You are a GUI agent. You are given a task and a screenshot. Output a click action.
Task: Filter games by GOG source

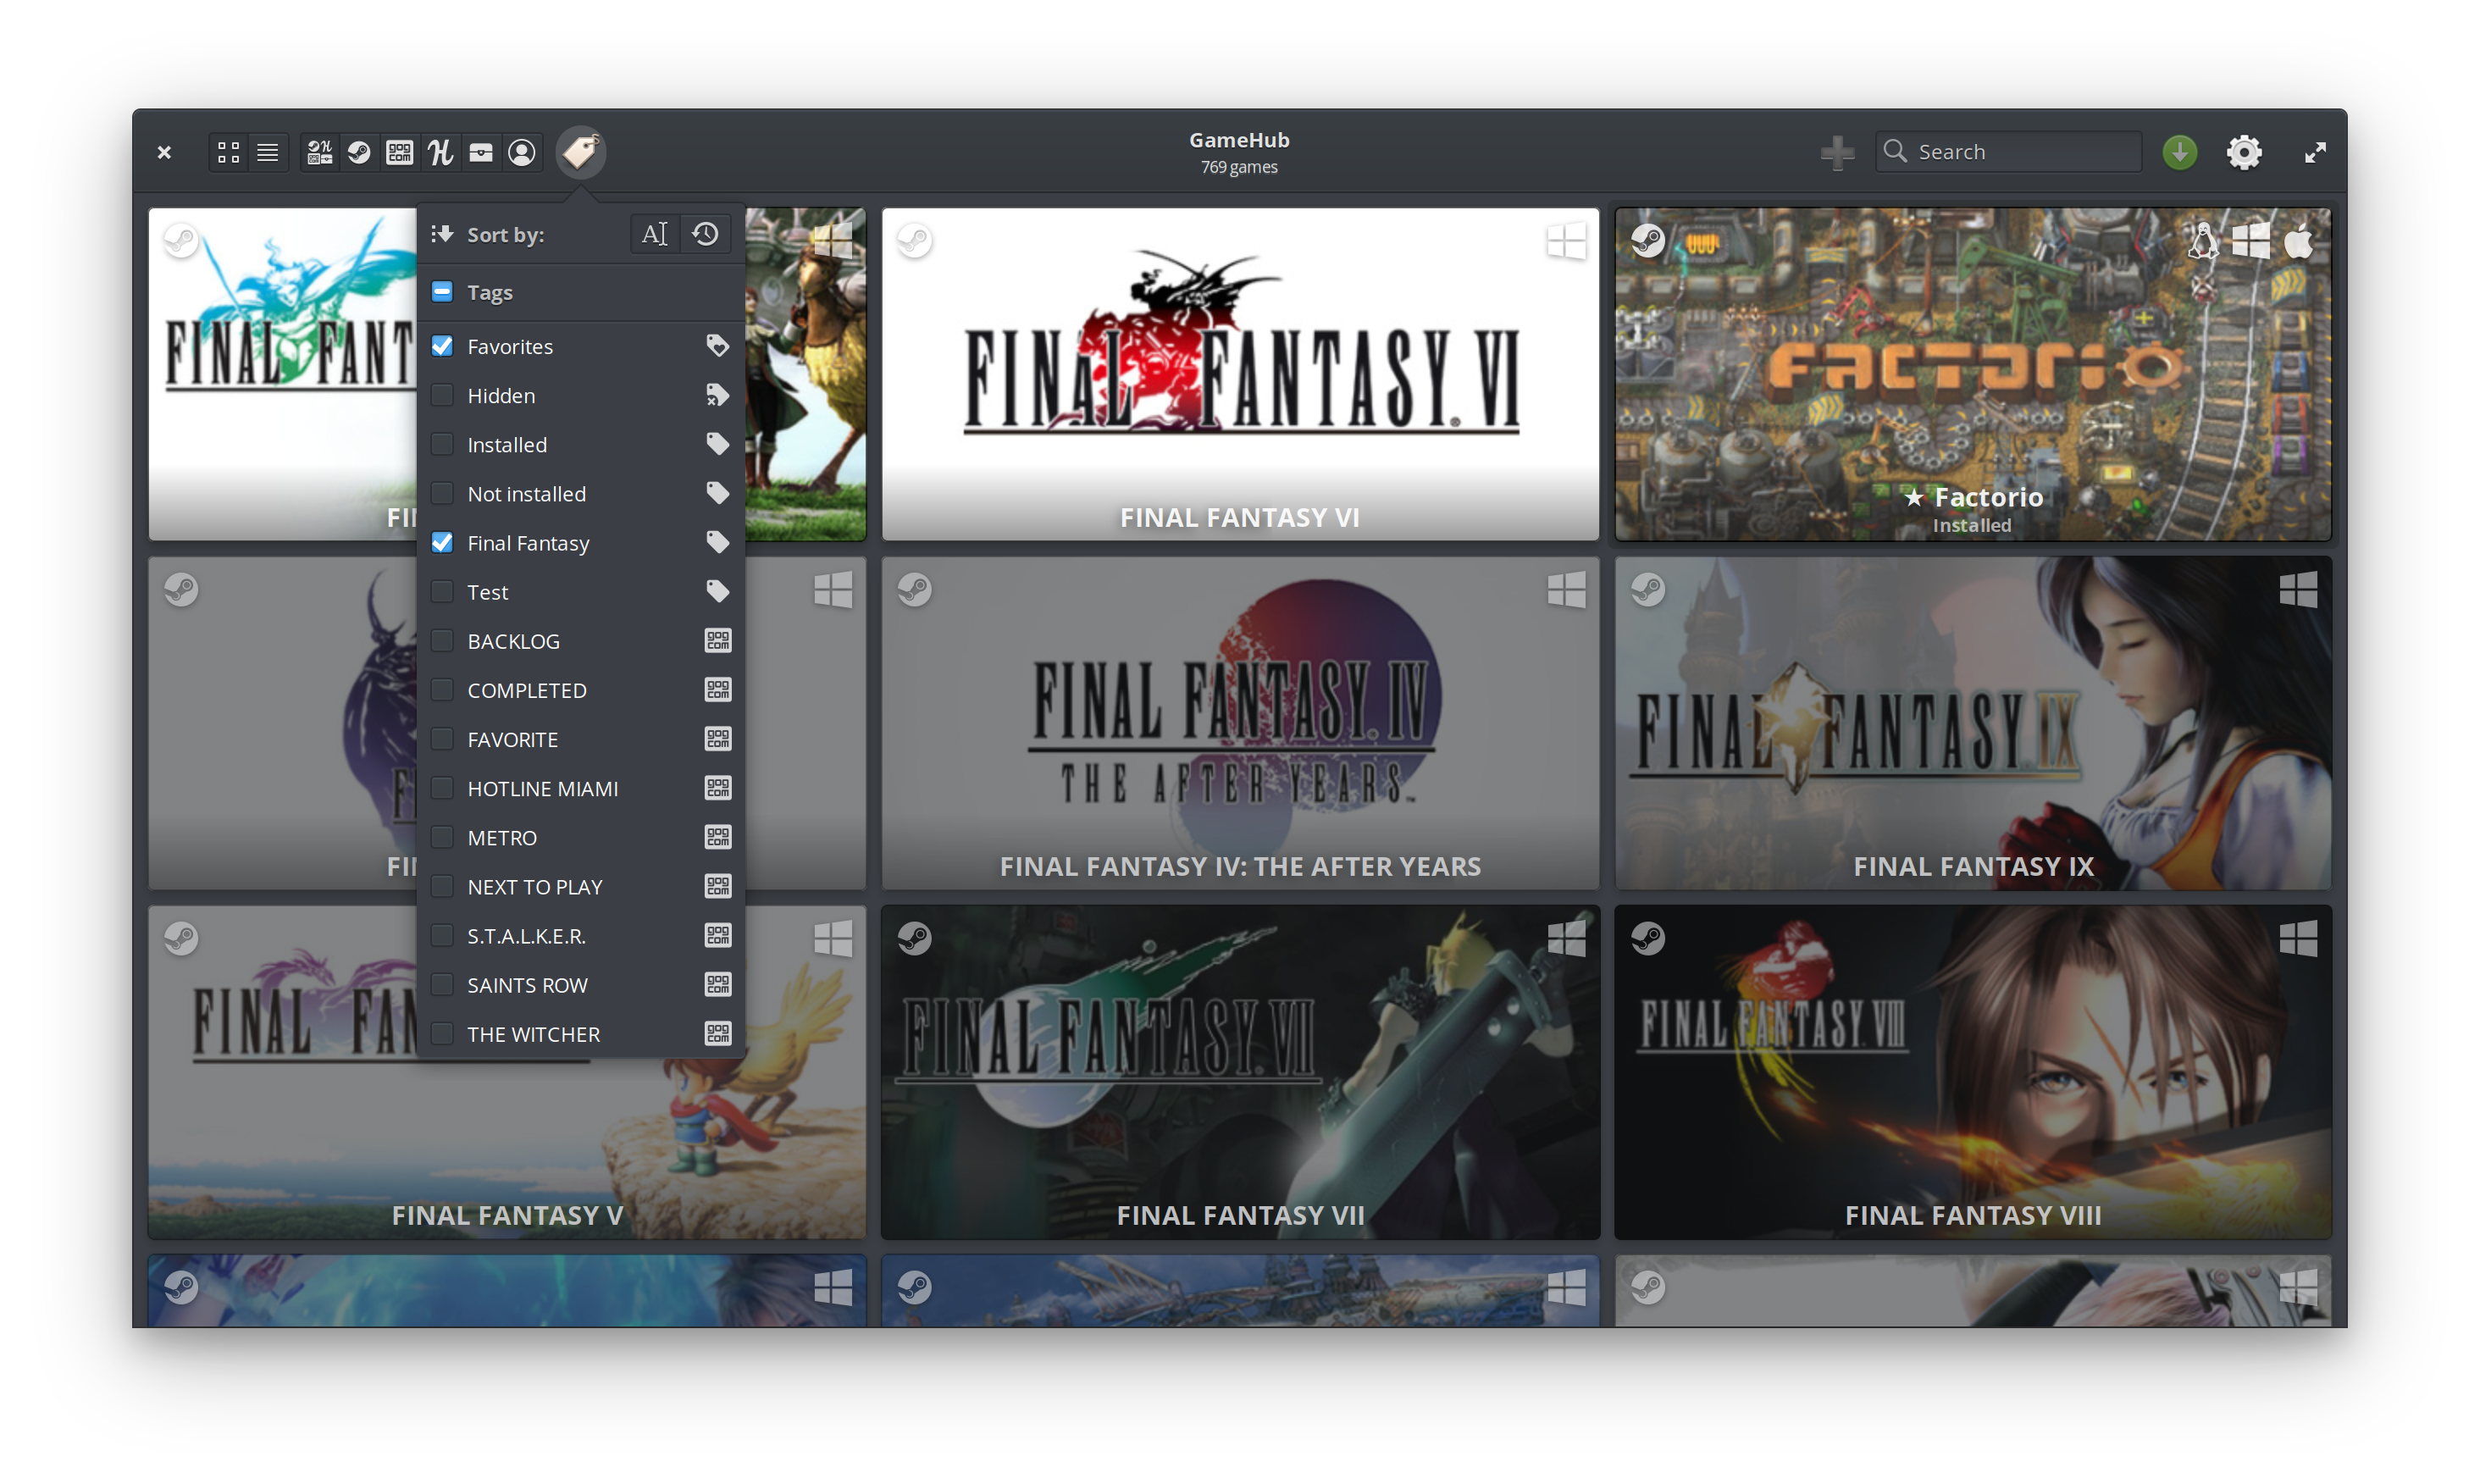pos(400,152)
